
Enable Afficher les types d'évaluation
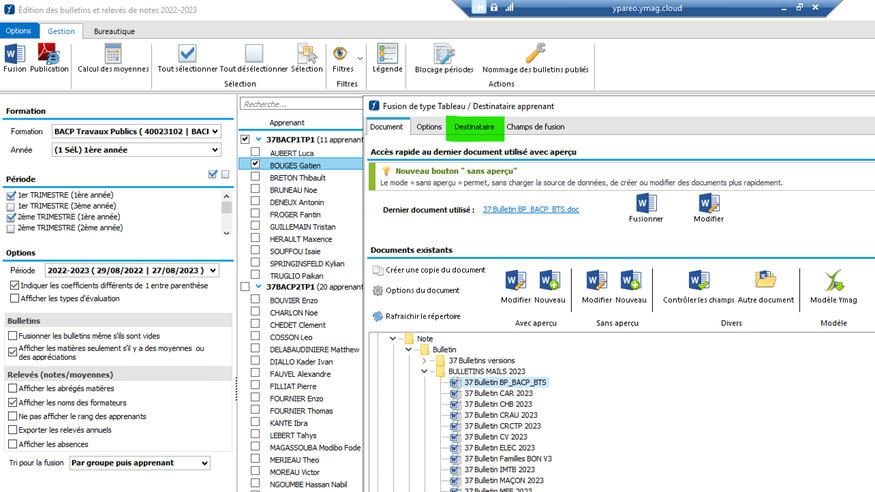[x=13, y=298]
